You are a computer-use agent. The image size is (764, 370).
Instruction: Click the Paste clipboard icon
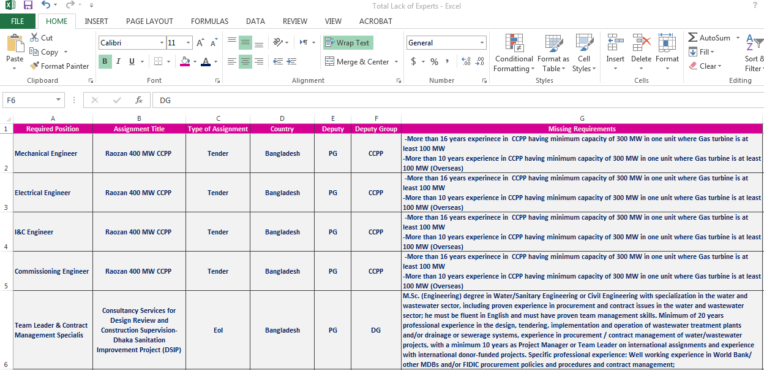click(x=15, y=43)
